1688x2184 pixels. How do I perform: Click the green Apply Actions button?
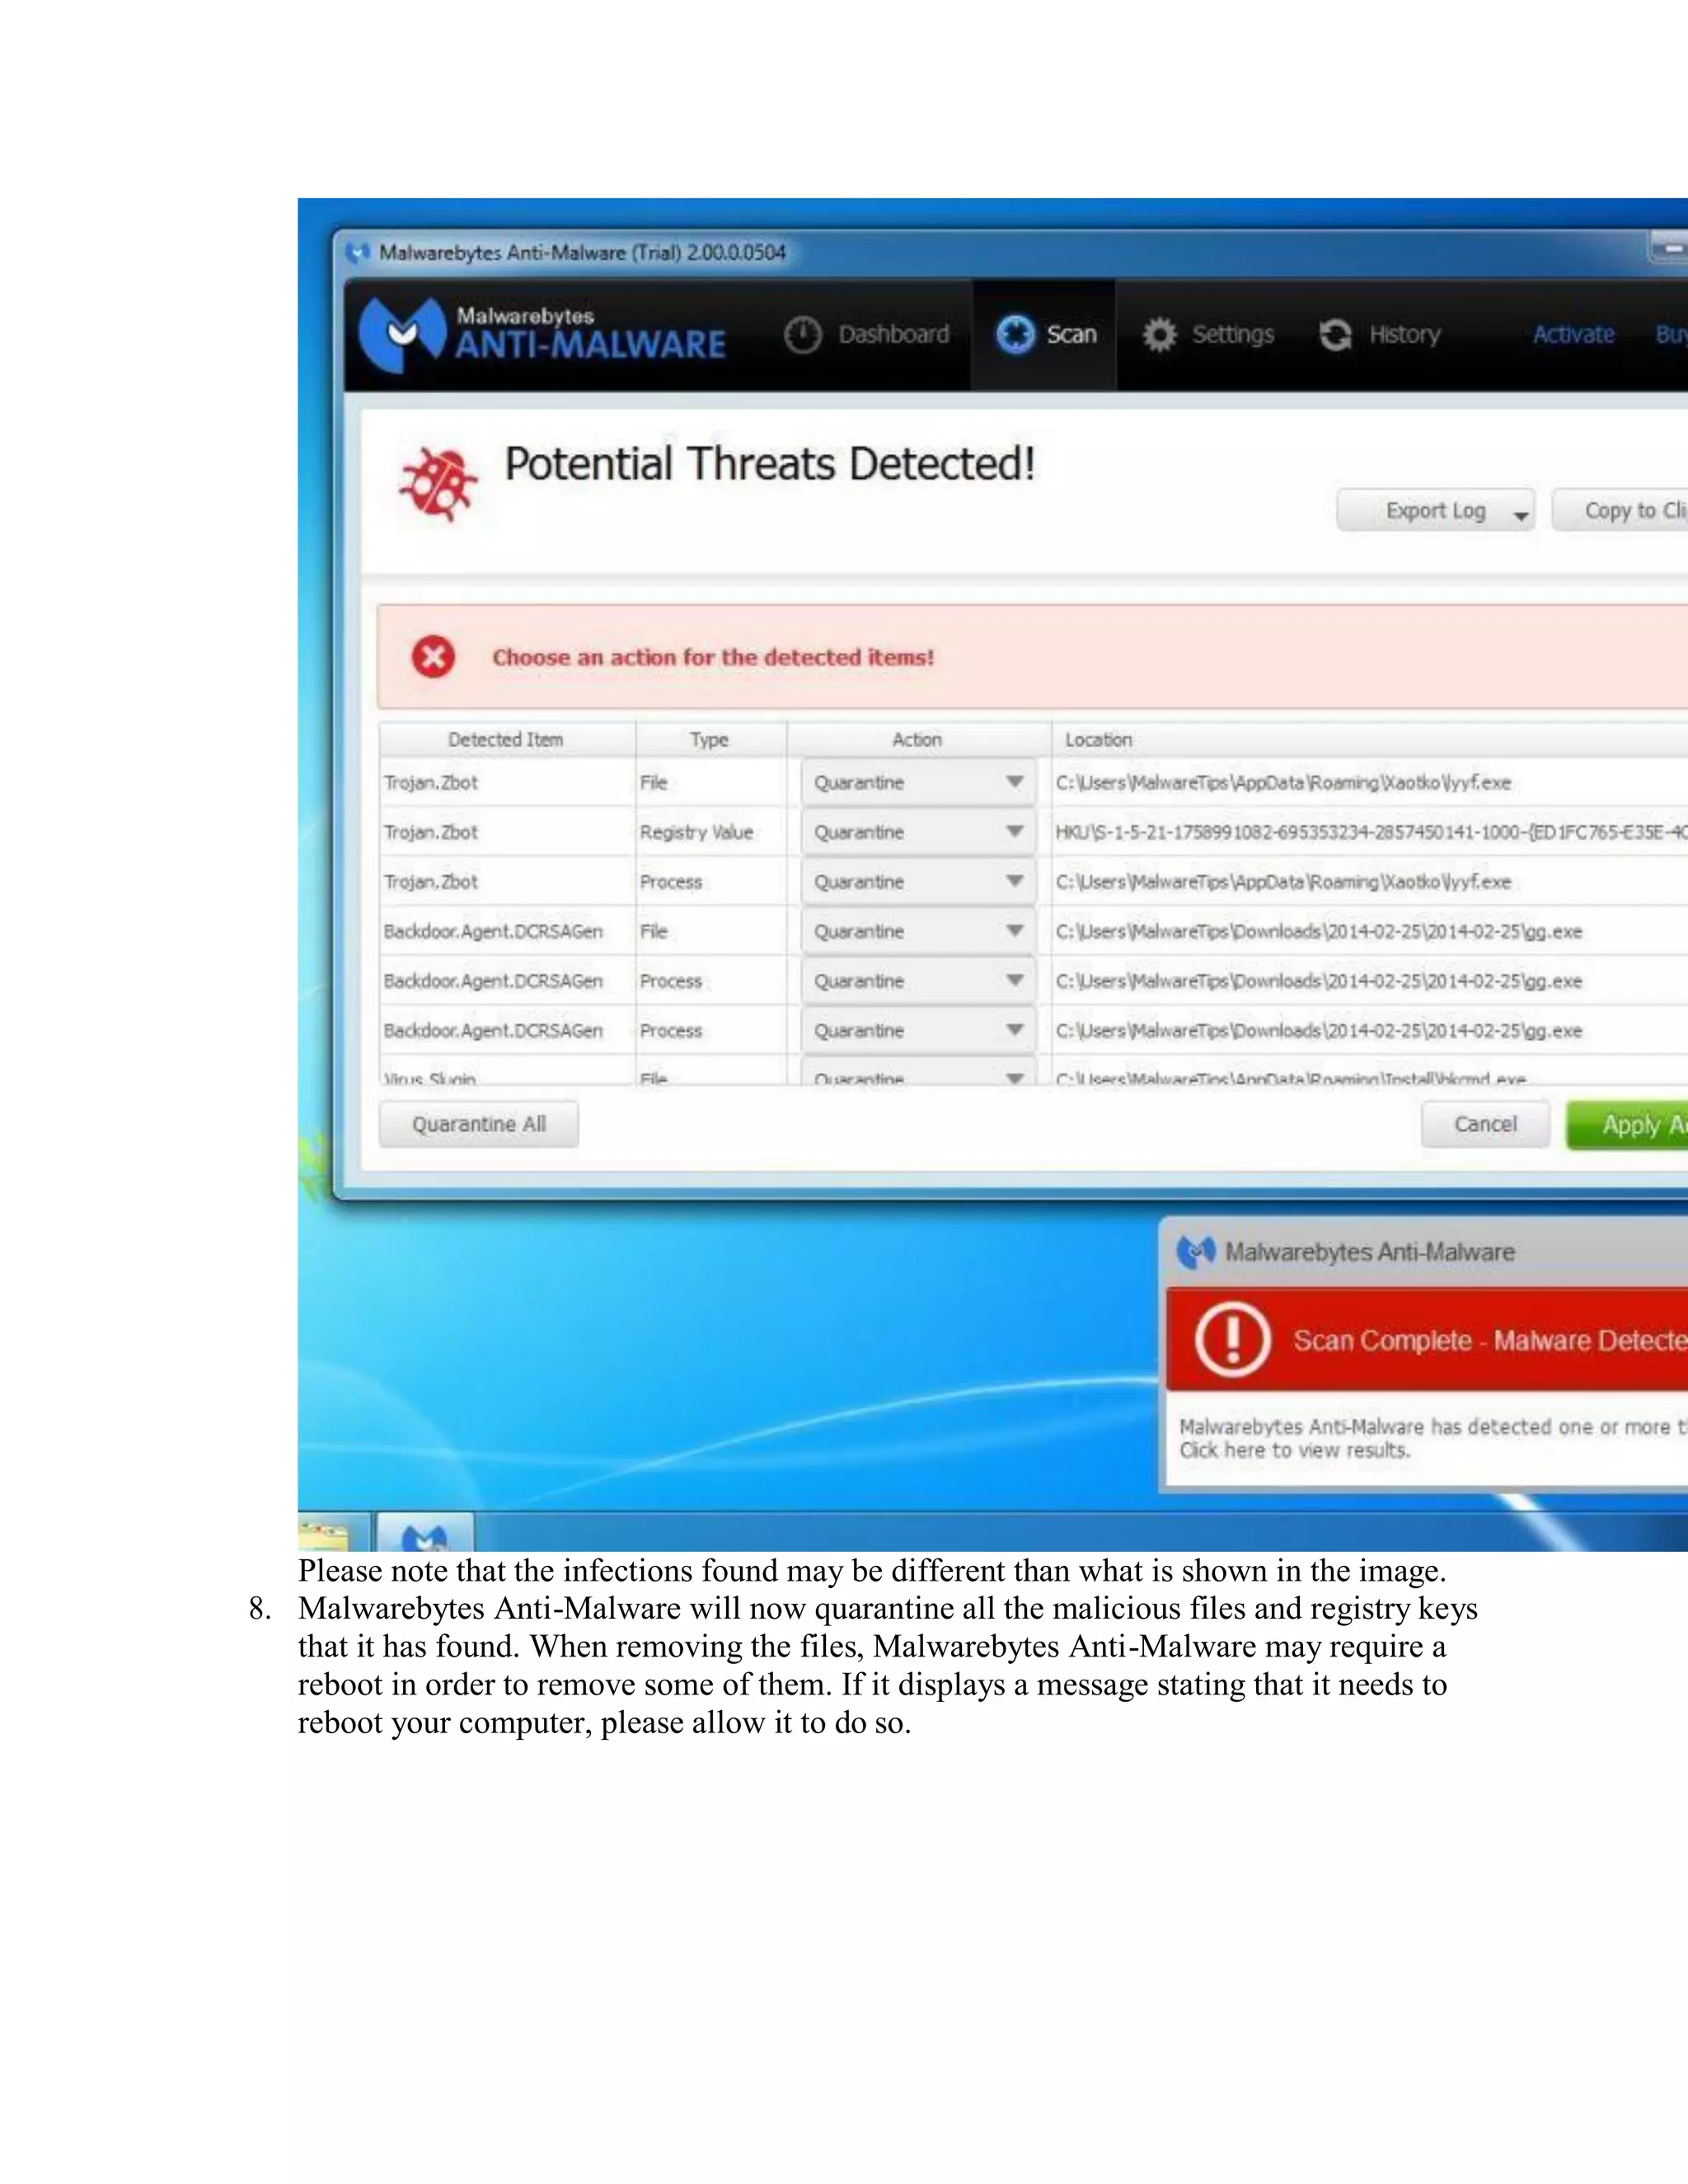(1627, 1126)
